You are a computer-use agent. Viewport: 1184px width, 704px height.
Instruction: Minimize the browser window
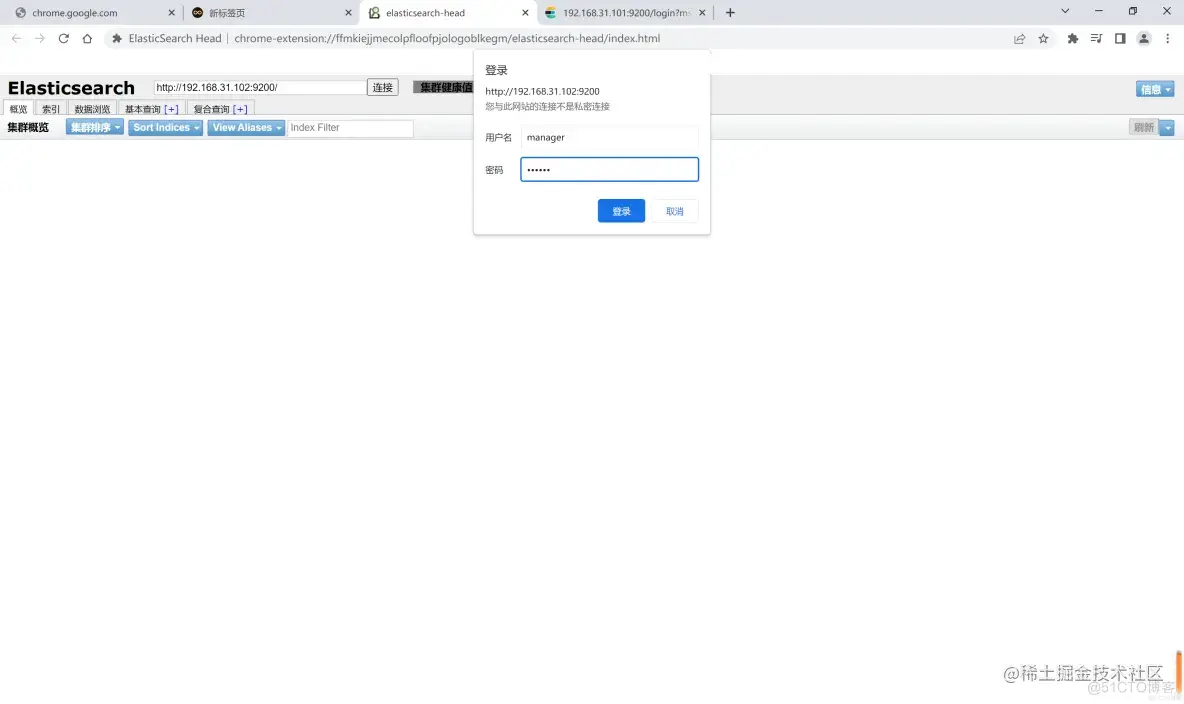1099,11
